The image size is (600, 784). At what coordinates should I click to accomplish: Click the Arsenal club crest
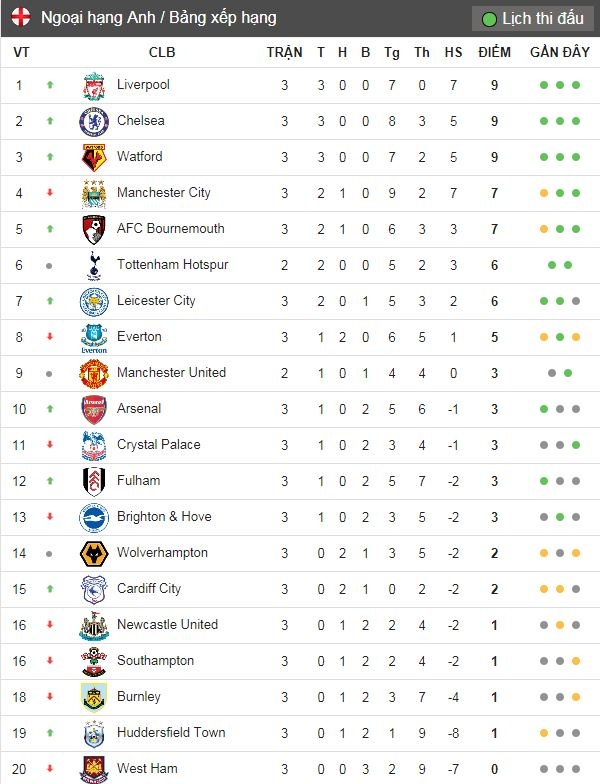pyautogui.click(x=94, y=410)
